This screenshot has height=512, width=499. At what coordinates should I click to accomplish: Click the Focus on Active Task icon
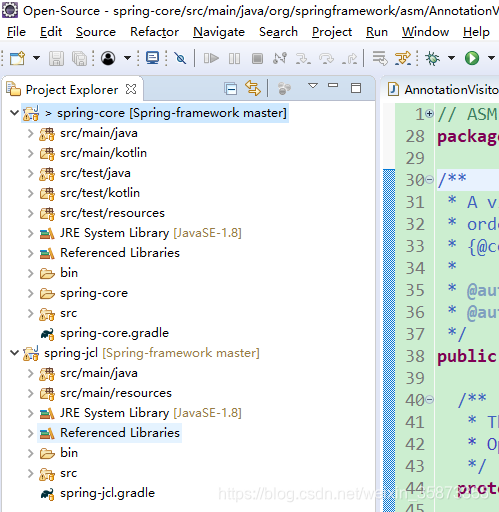(x=284, y=89)
